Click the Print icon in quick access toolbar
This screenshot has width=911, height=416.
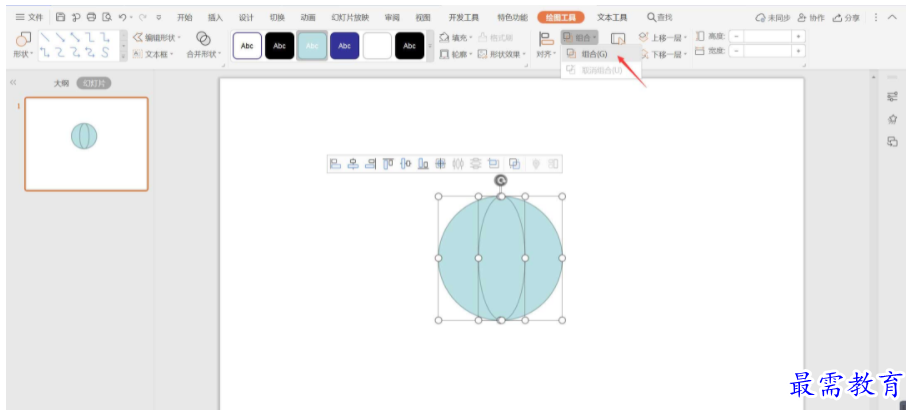point(92,18)
